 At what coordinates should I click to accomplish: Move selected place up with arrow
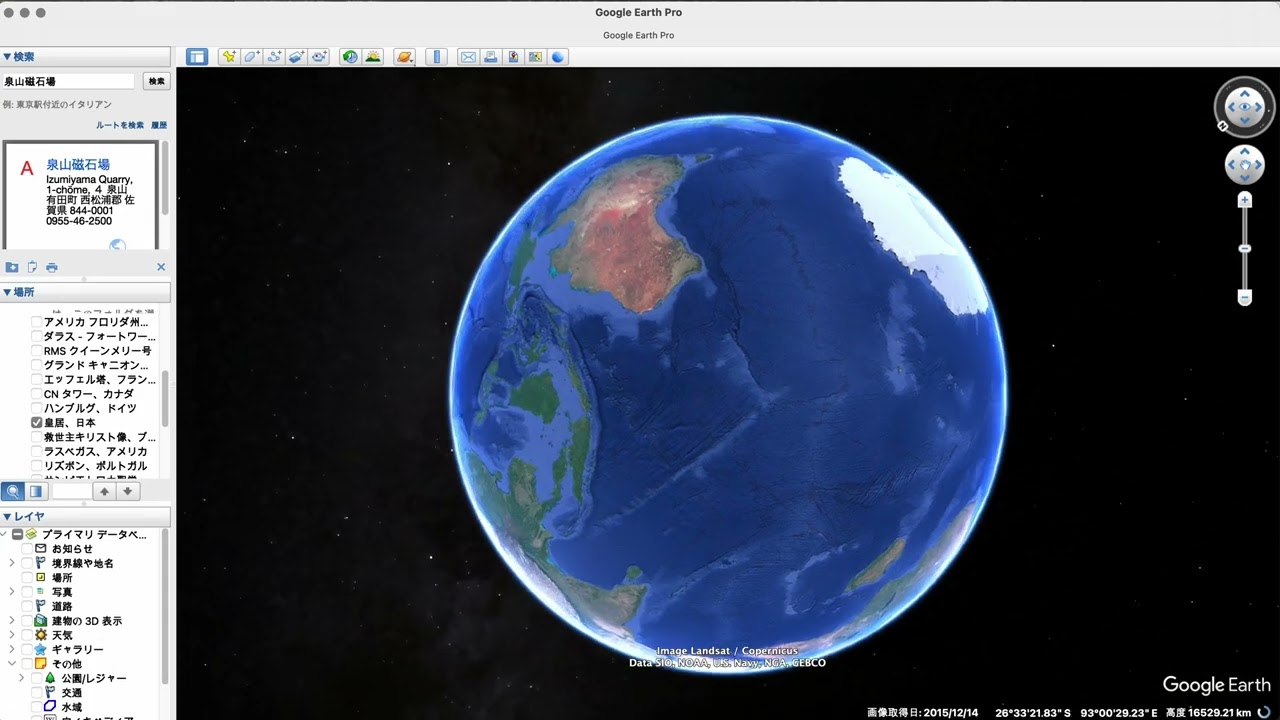click(x=104, y=491)
